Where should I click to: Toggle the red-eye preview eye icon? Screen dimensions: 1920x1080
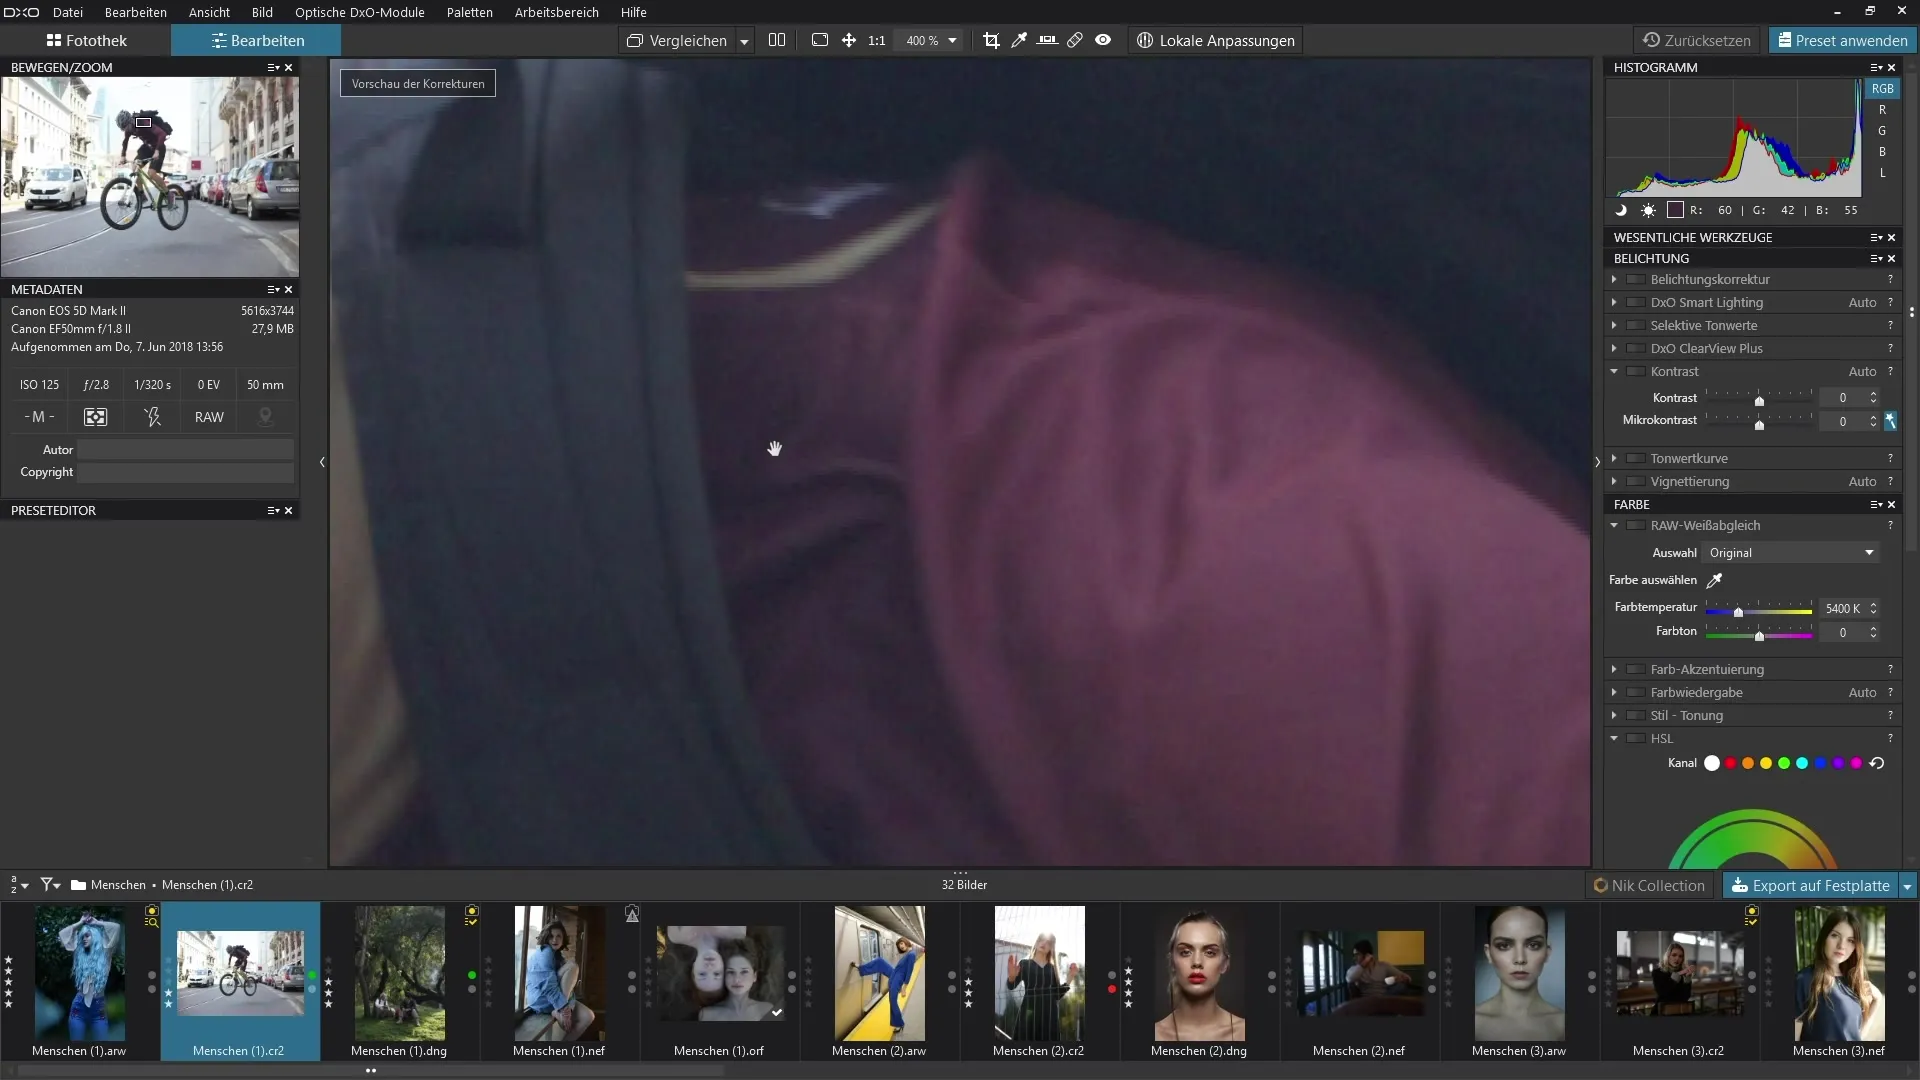1103,41
